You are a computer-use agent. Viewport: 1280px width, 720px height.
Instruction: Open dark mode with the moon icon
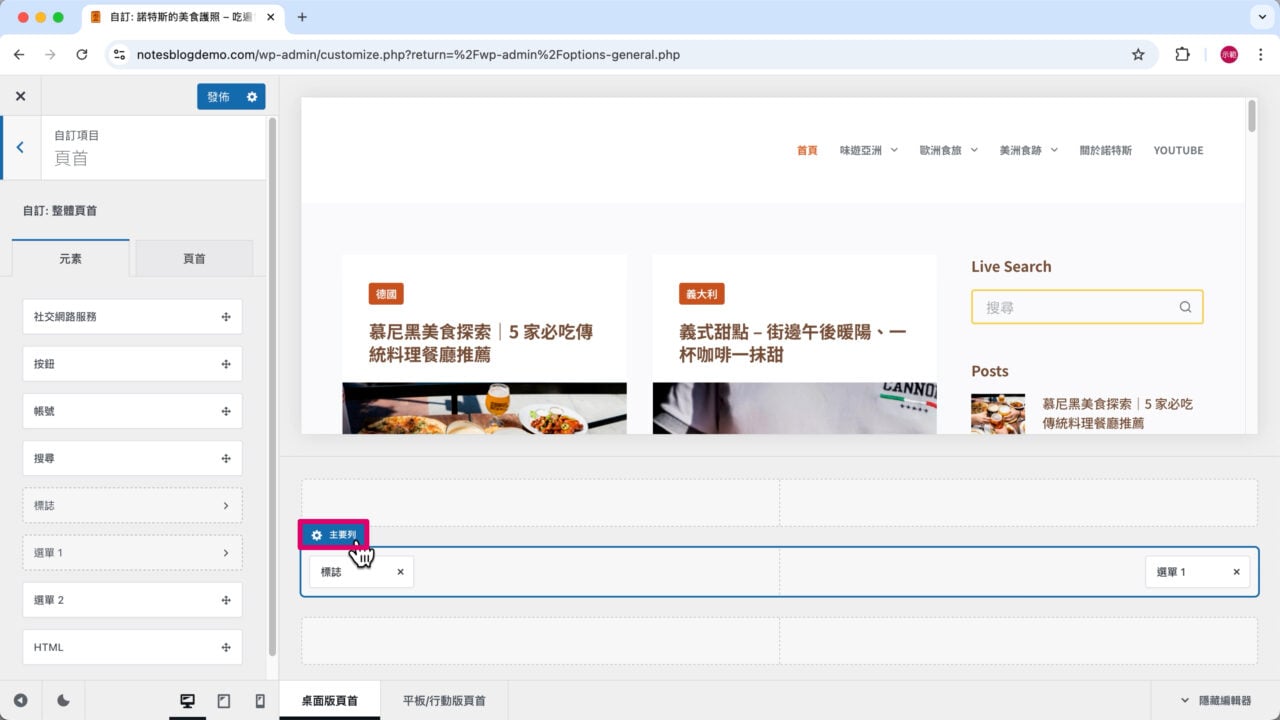[62, 700]
